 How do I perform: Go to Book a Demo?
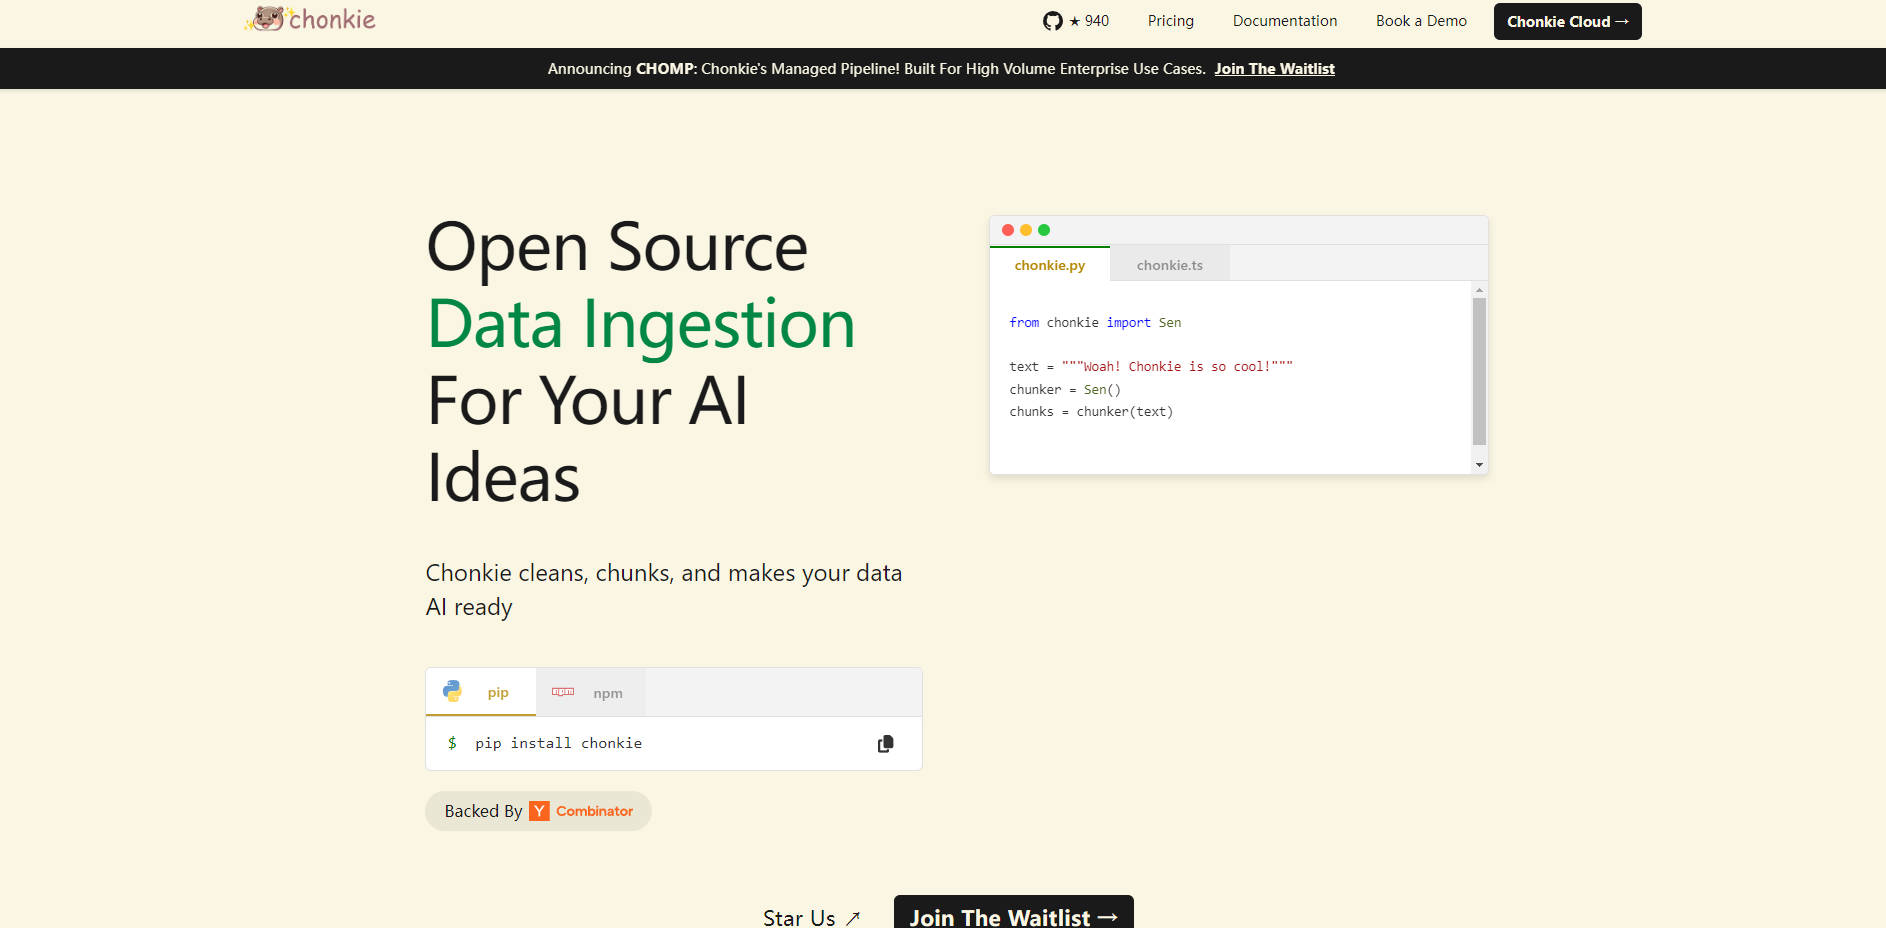(x=1420, y=21)
